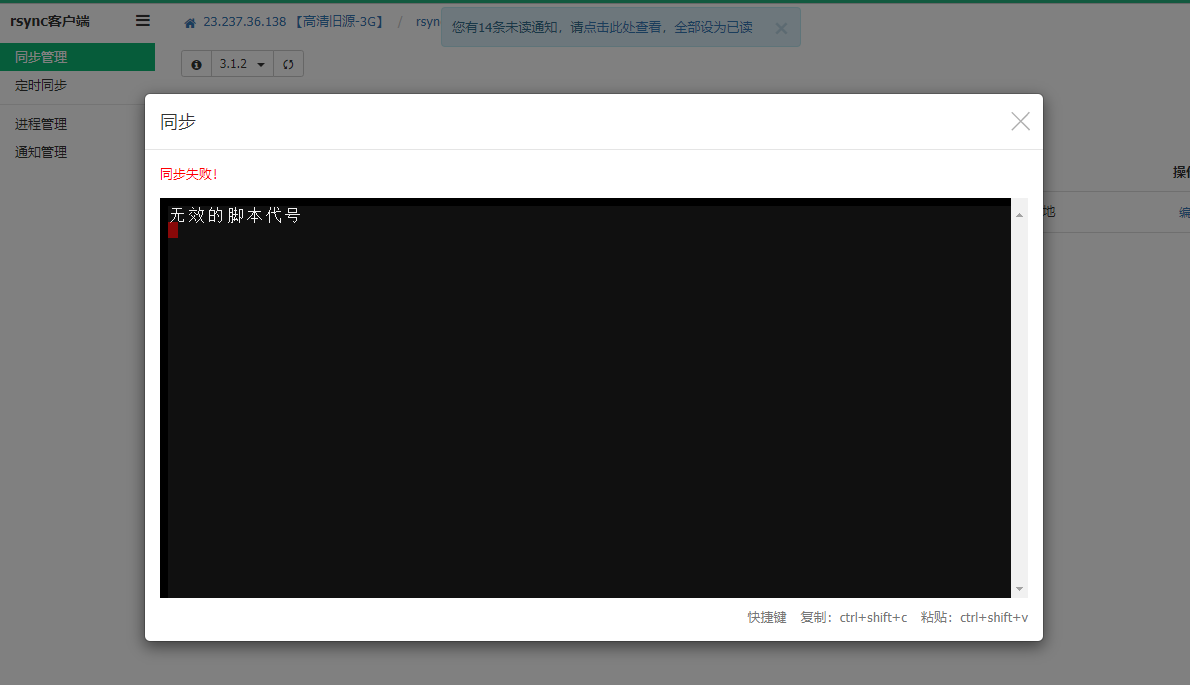The width and height of the screenshot is (1190, 685).
Task: Click 全部设为已读 in the notification
Action: [x=713, y=28]
